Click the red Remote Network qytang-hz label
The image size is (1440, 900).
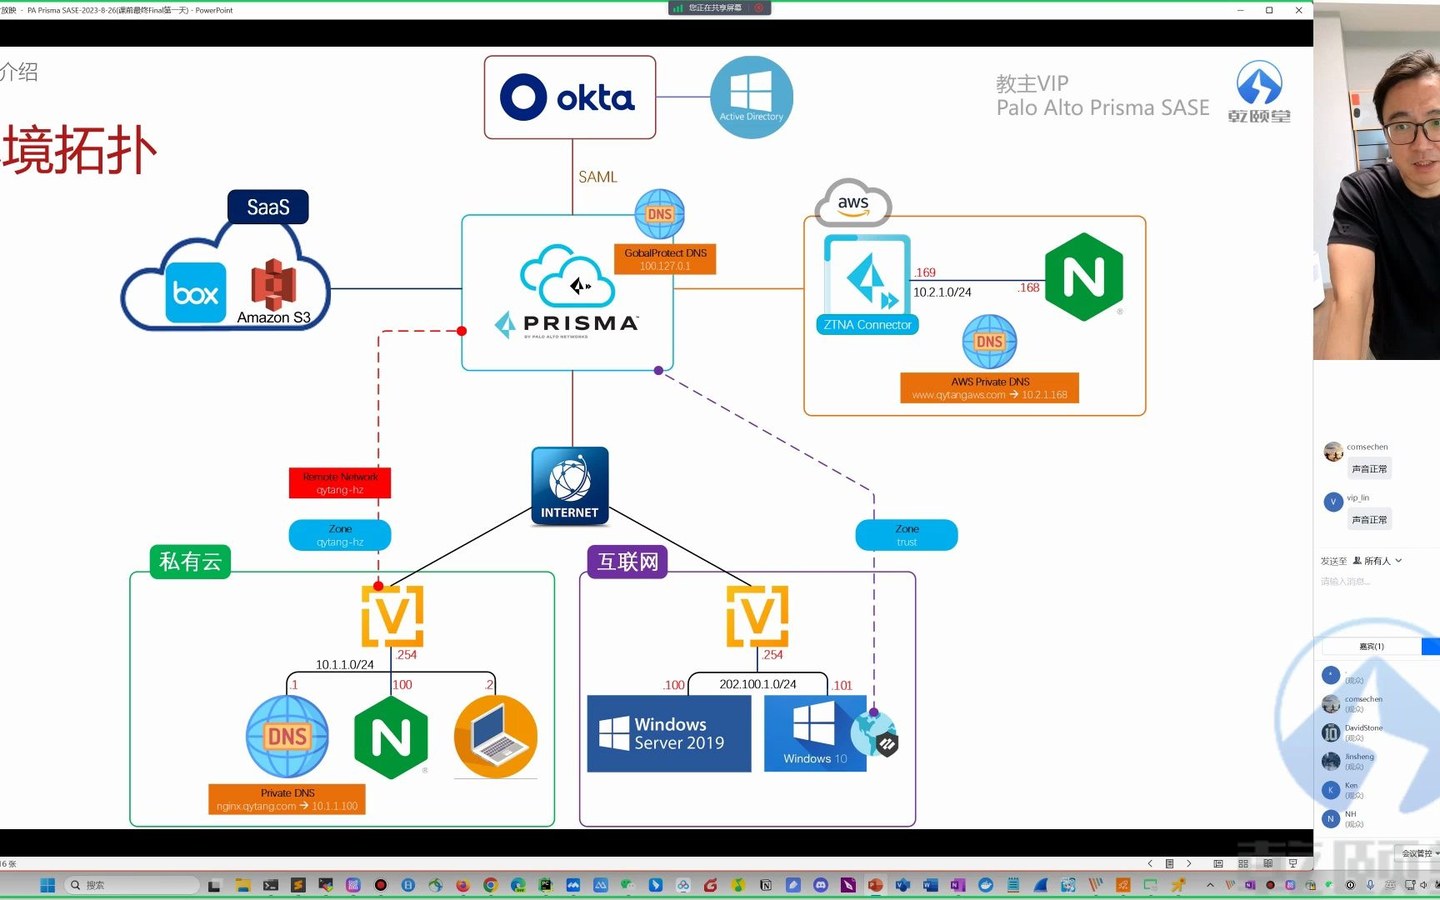(340, 483)
